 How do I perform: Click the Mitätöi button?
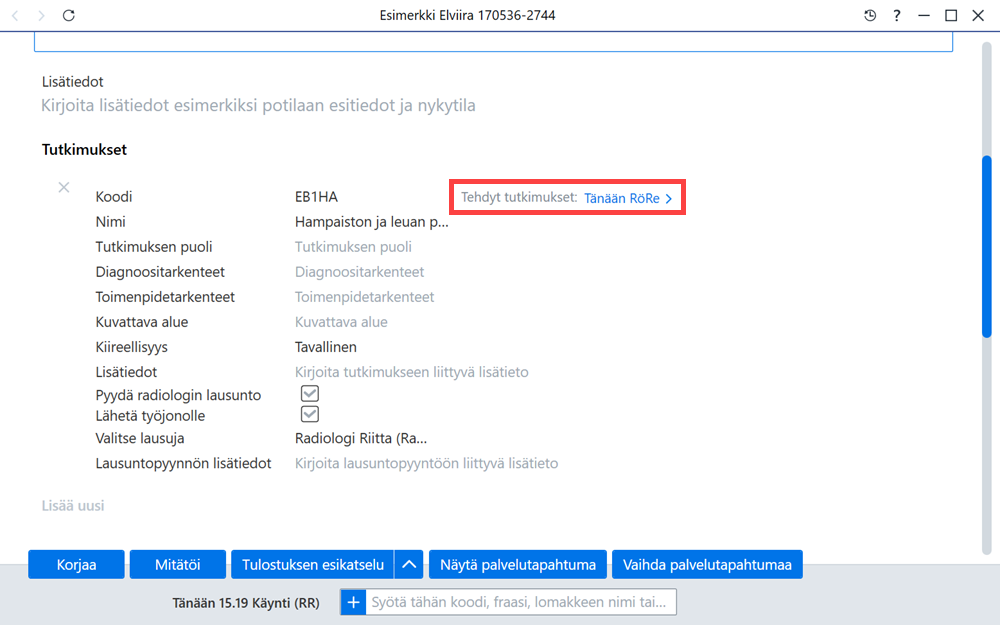coord(178,564)
